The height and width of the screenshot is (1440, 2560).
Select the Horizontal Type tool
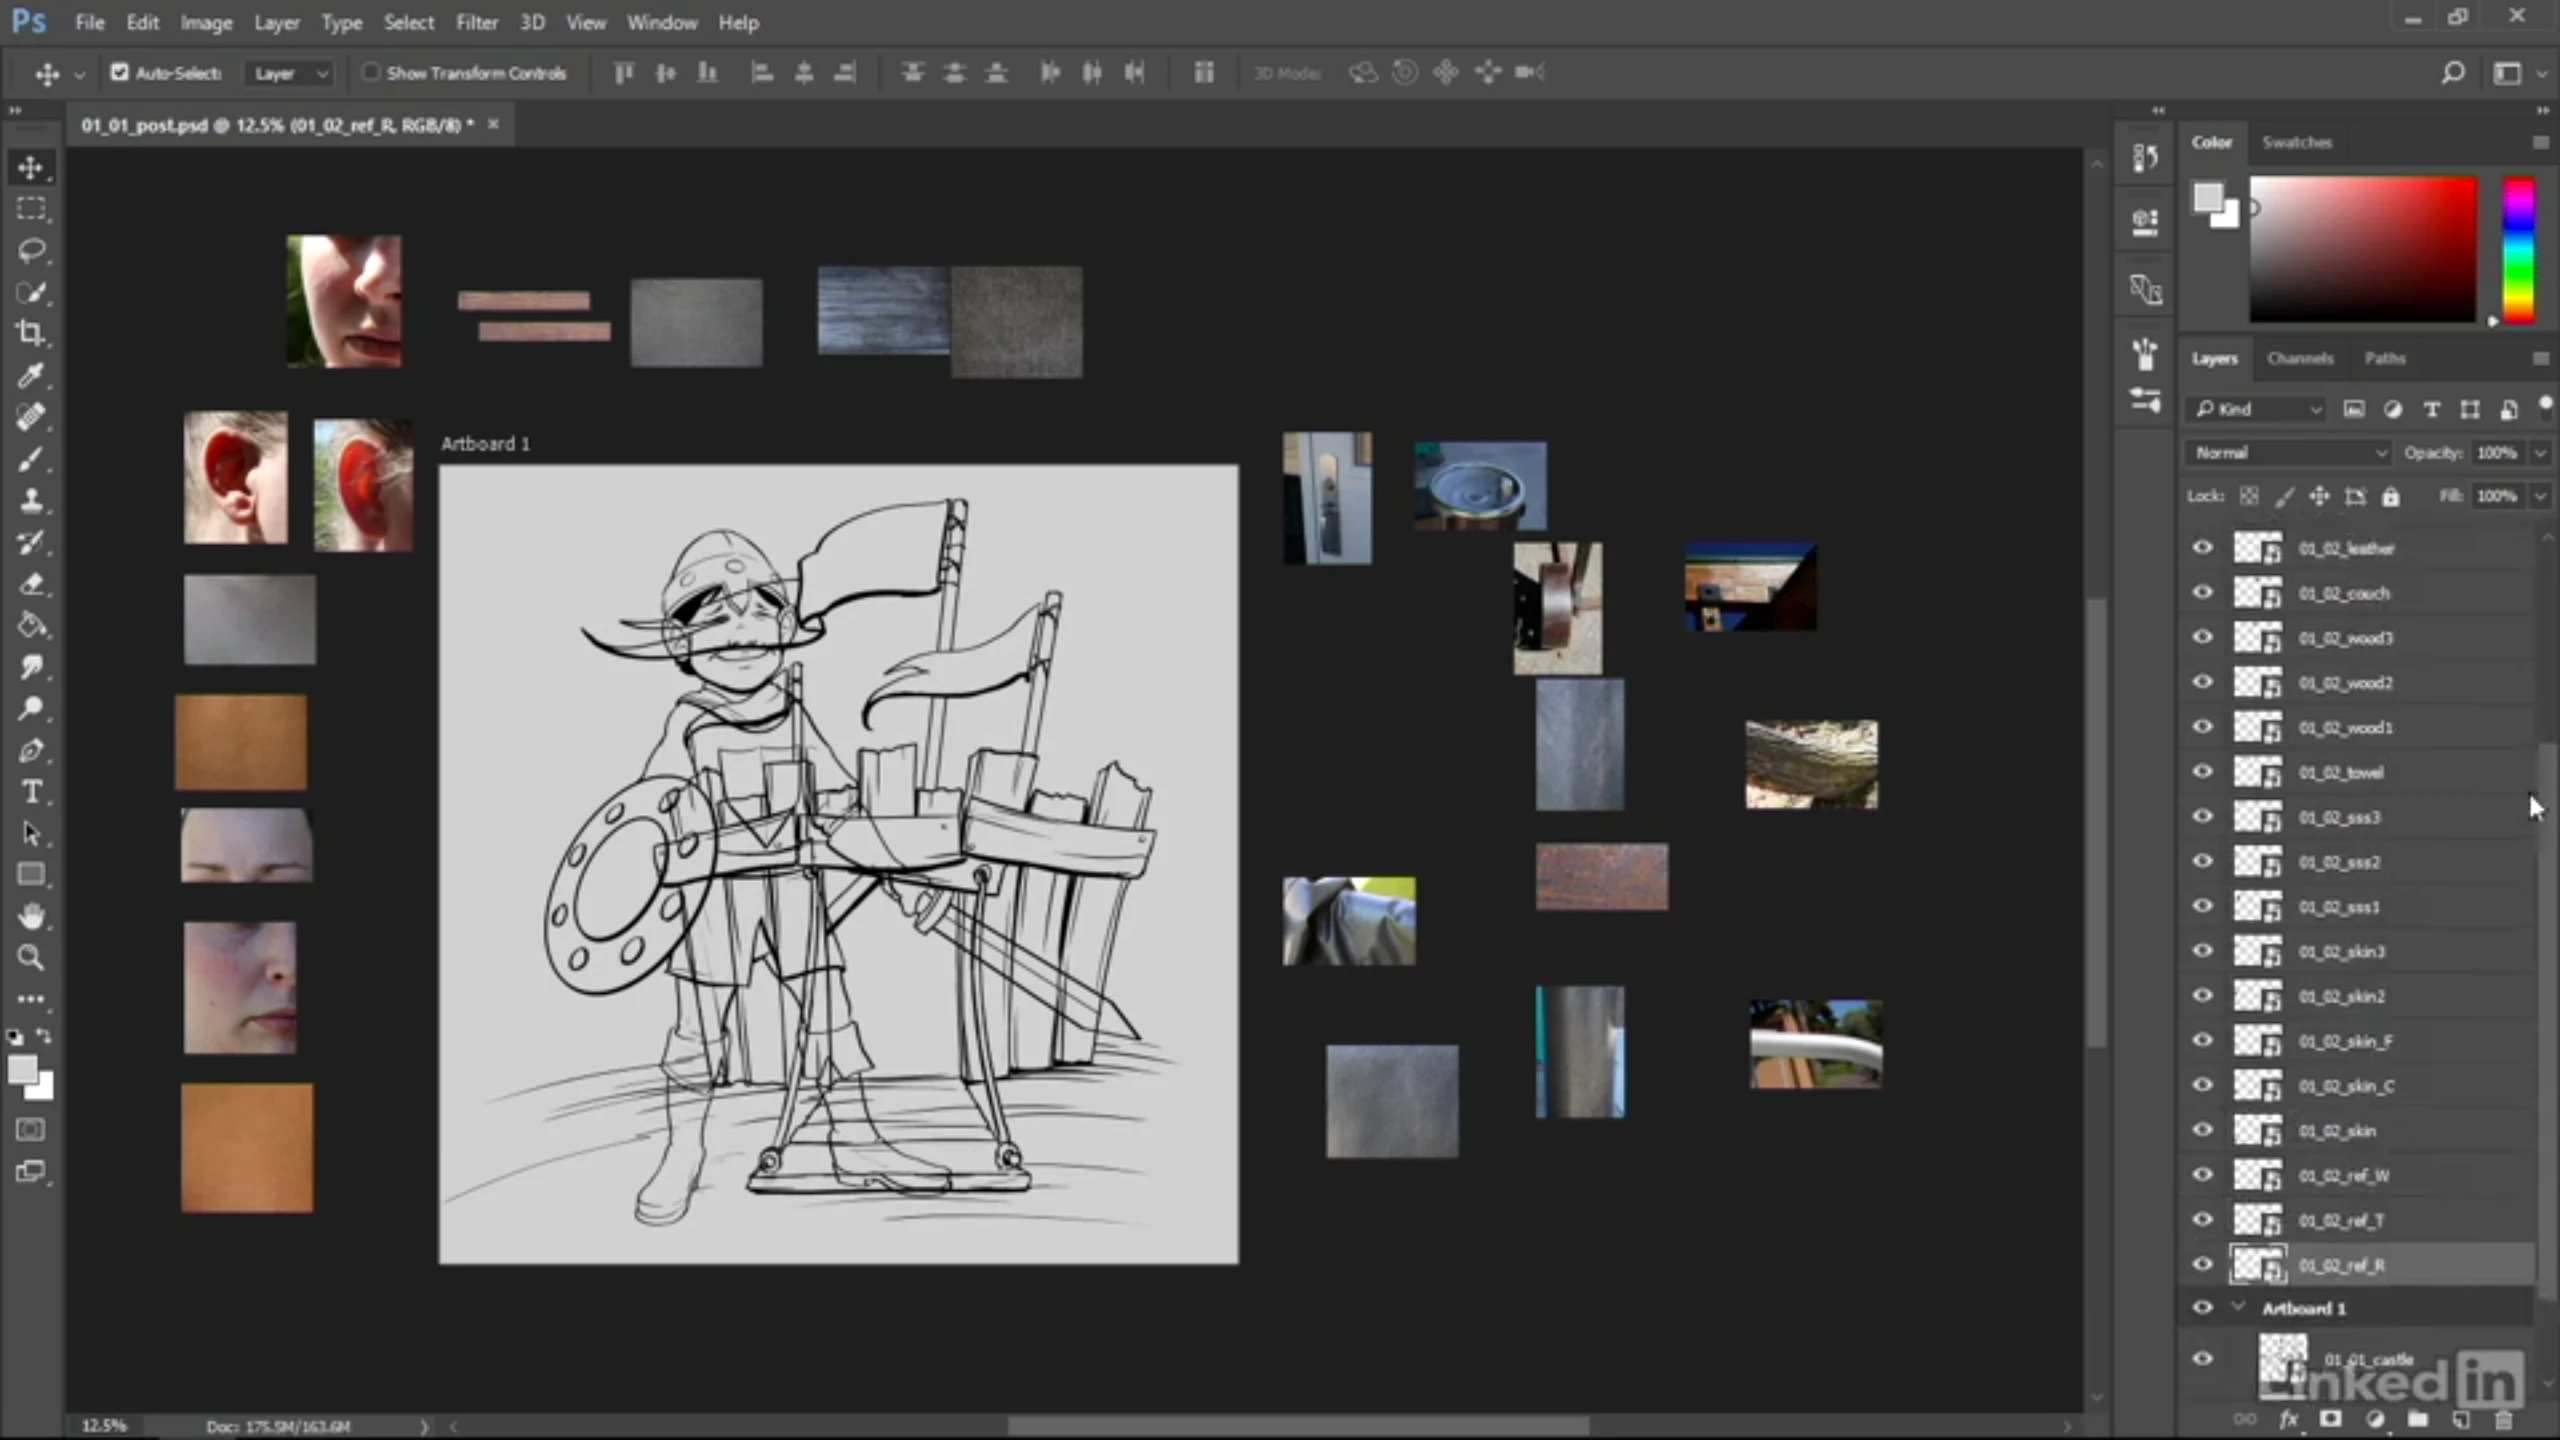(x=31, y=792)
